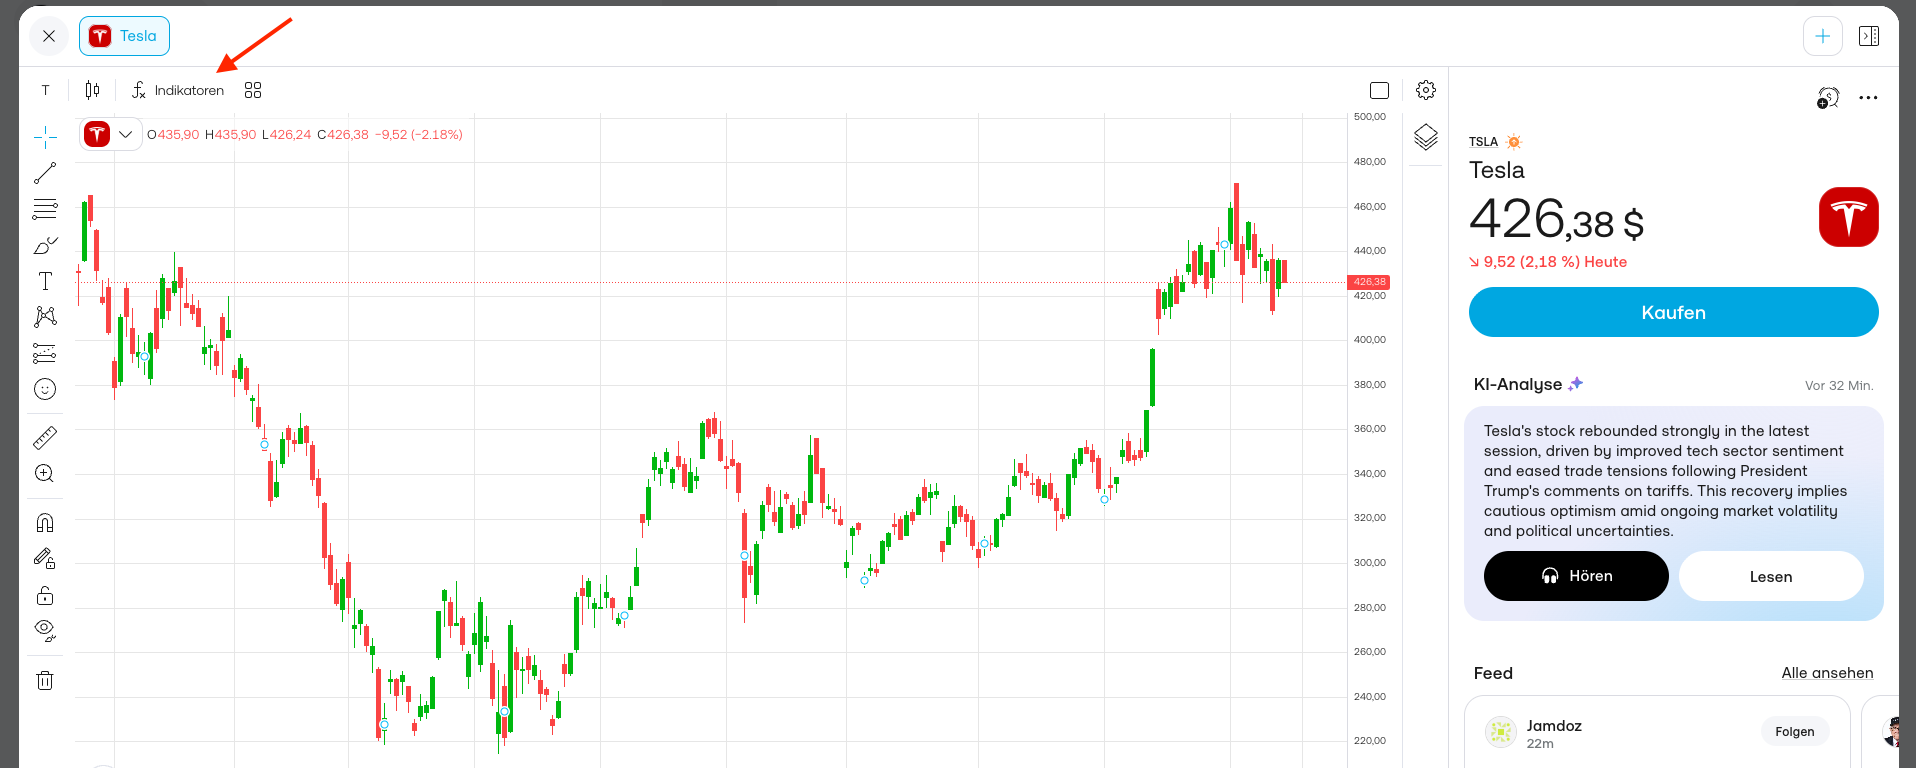Select the Tesla tab at top
This screenshot has height=768, width=1916.
[125, 36]
